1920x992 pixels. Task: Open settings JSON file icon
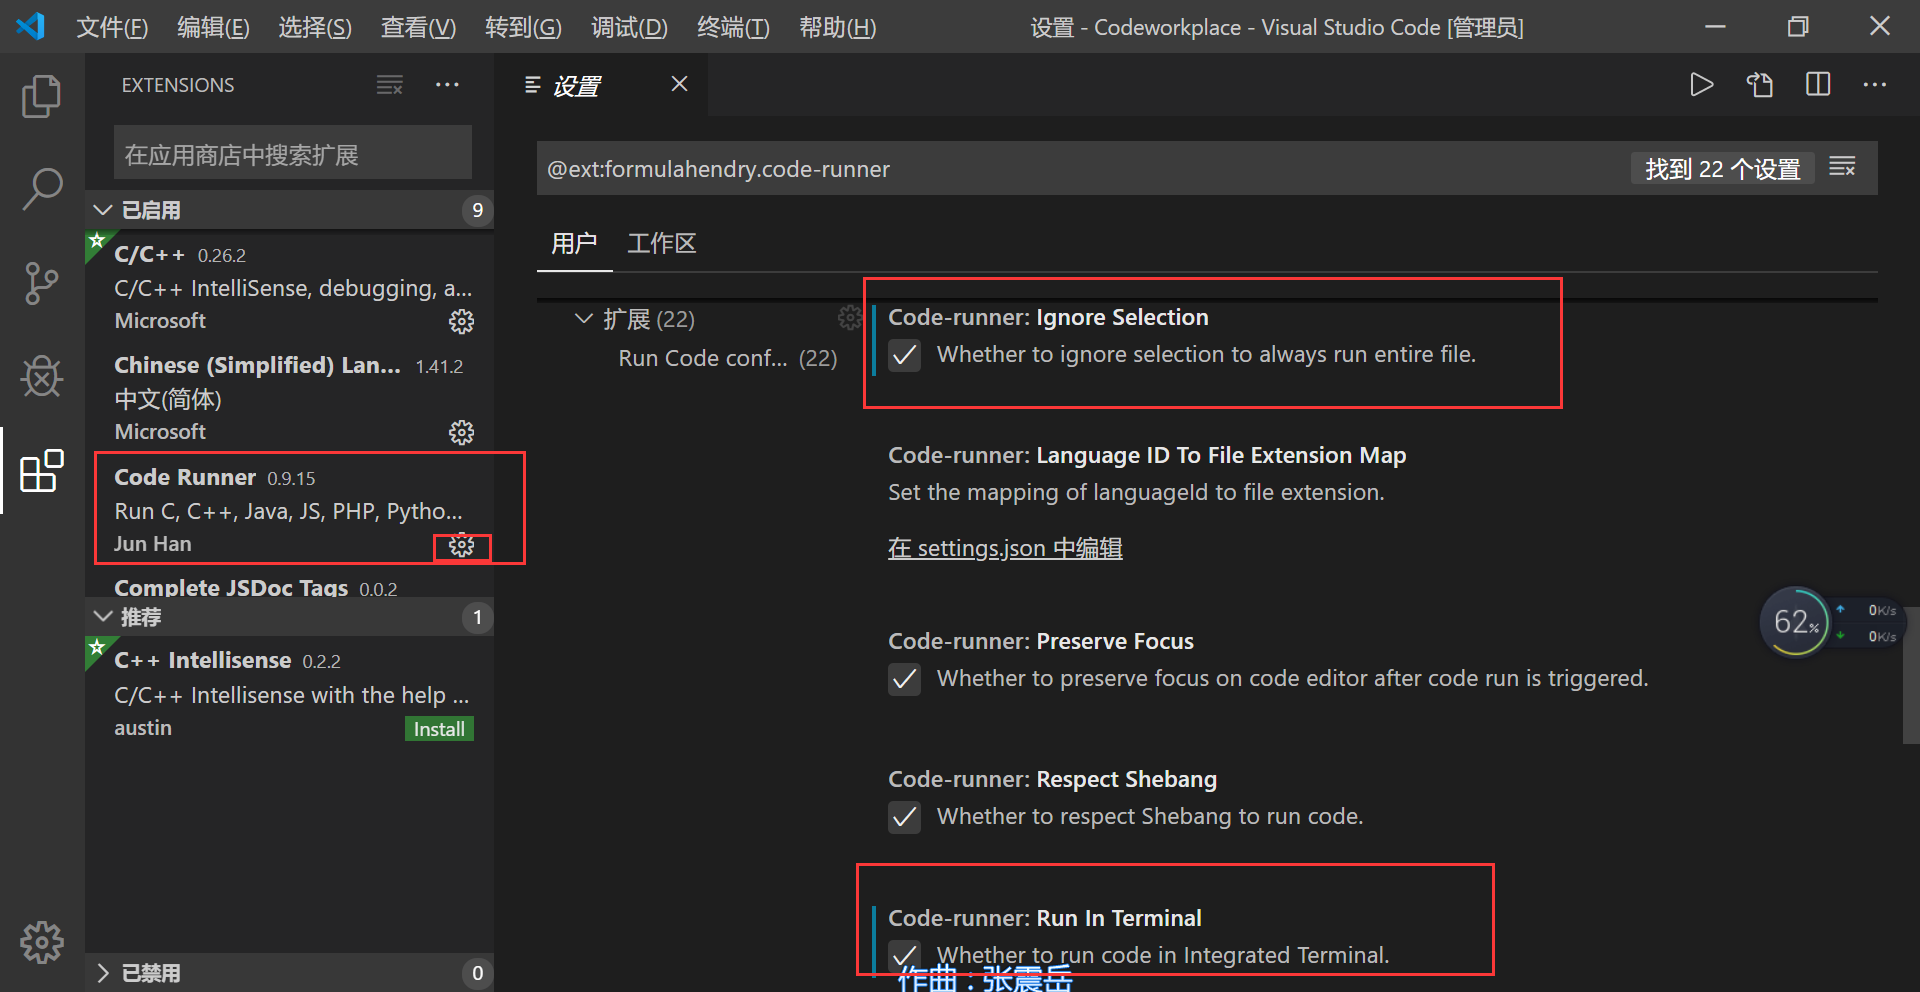pyautogui.click(x=1760, y=85)
